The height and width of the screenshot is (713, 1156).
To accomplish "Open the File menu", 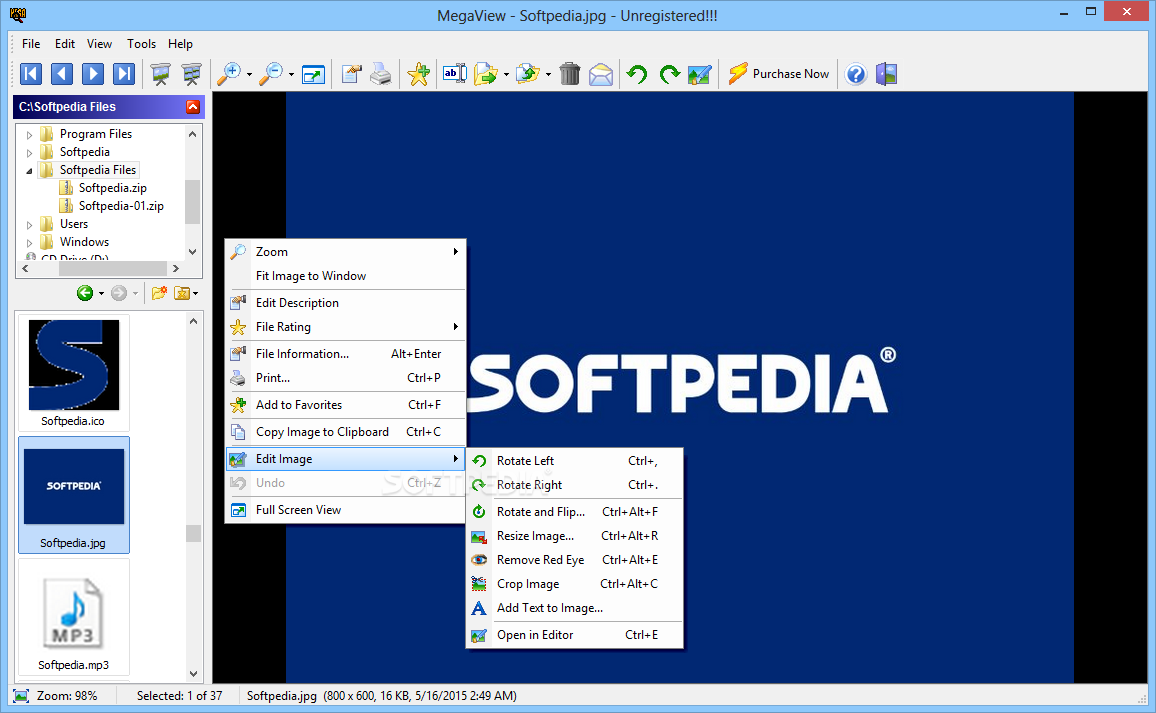I will [x=31, y=44].
